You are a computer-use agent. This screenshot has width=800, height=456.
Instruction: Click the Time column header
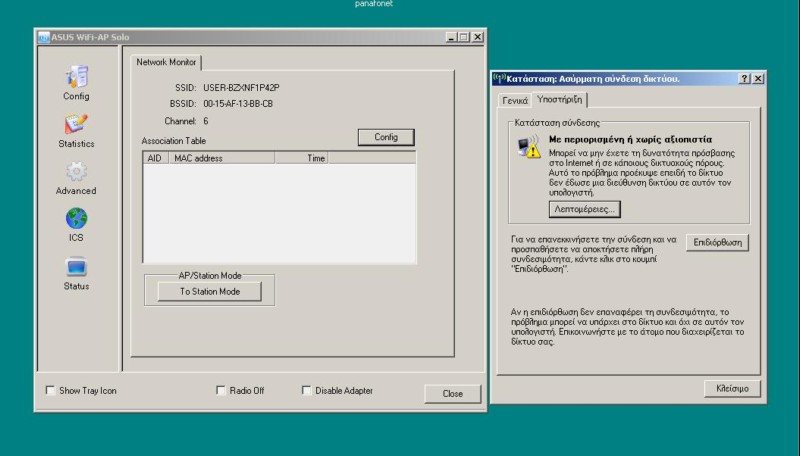(x=301, y=158)
